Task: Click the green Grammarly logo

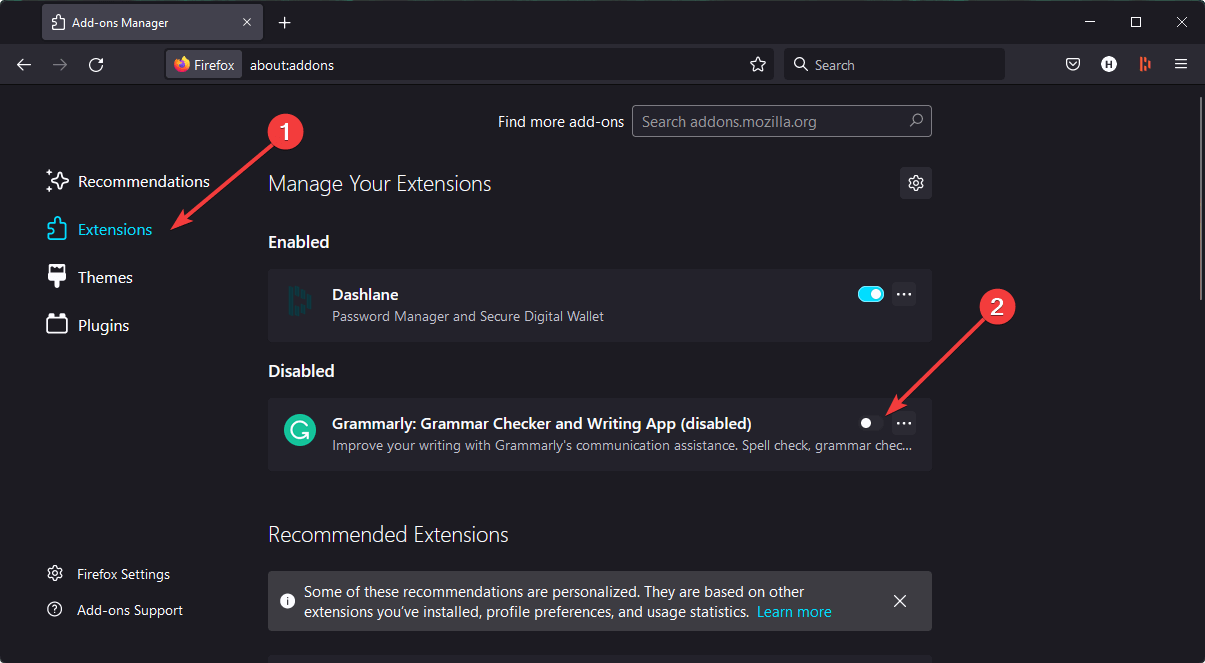Action: coord(300,431)
